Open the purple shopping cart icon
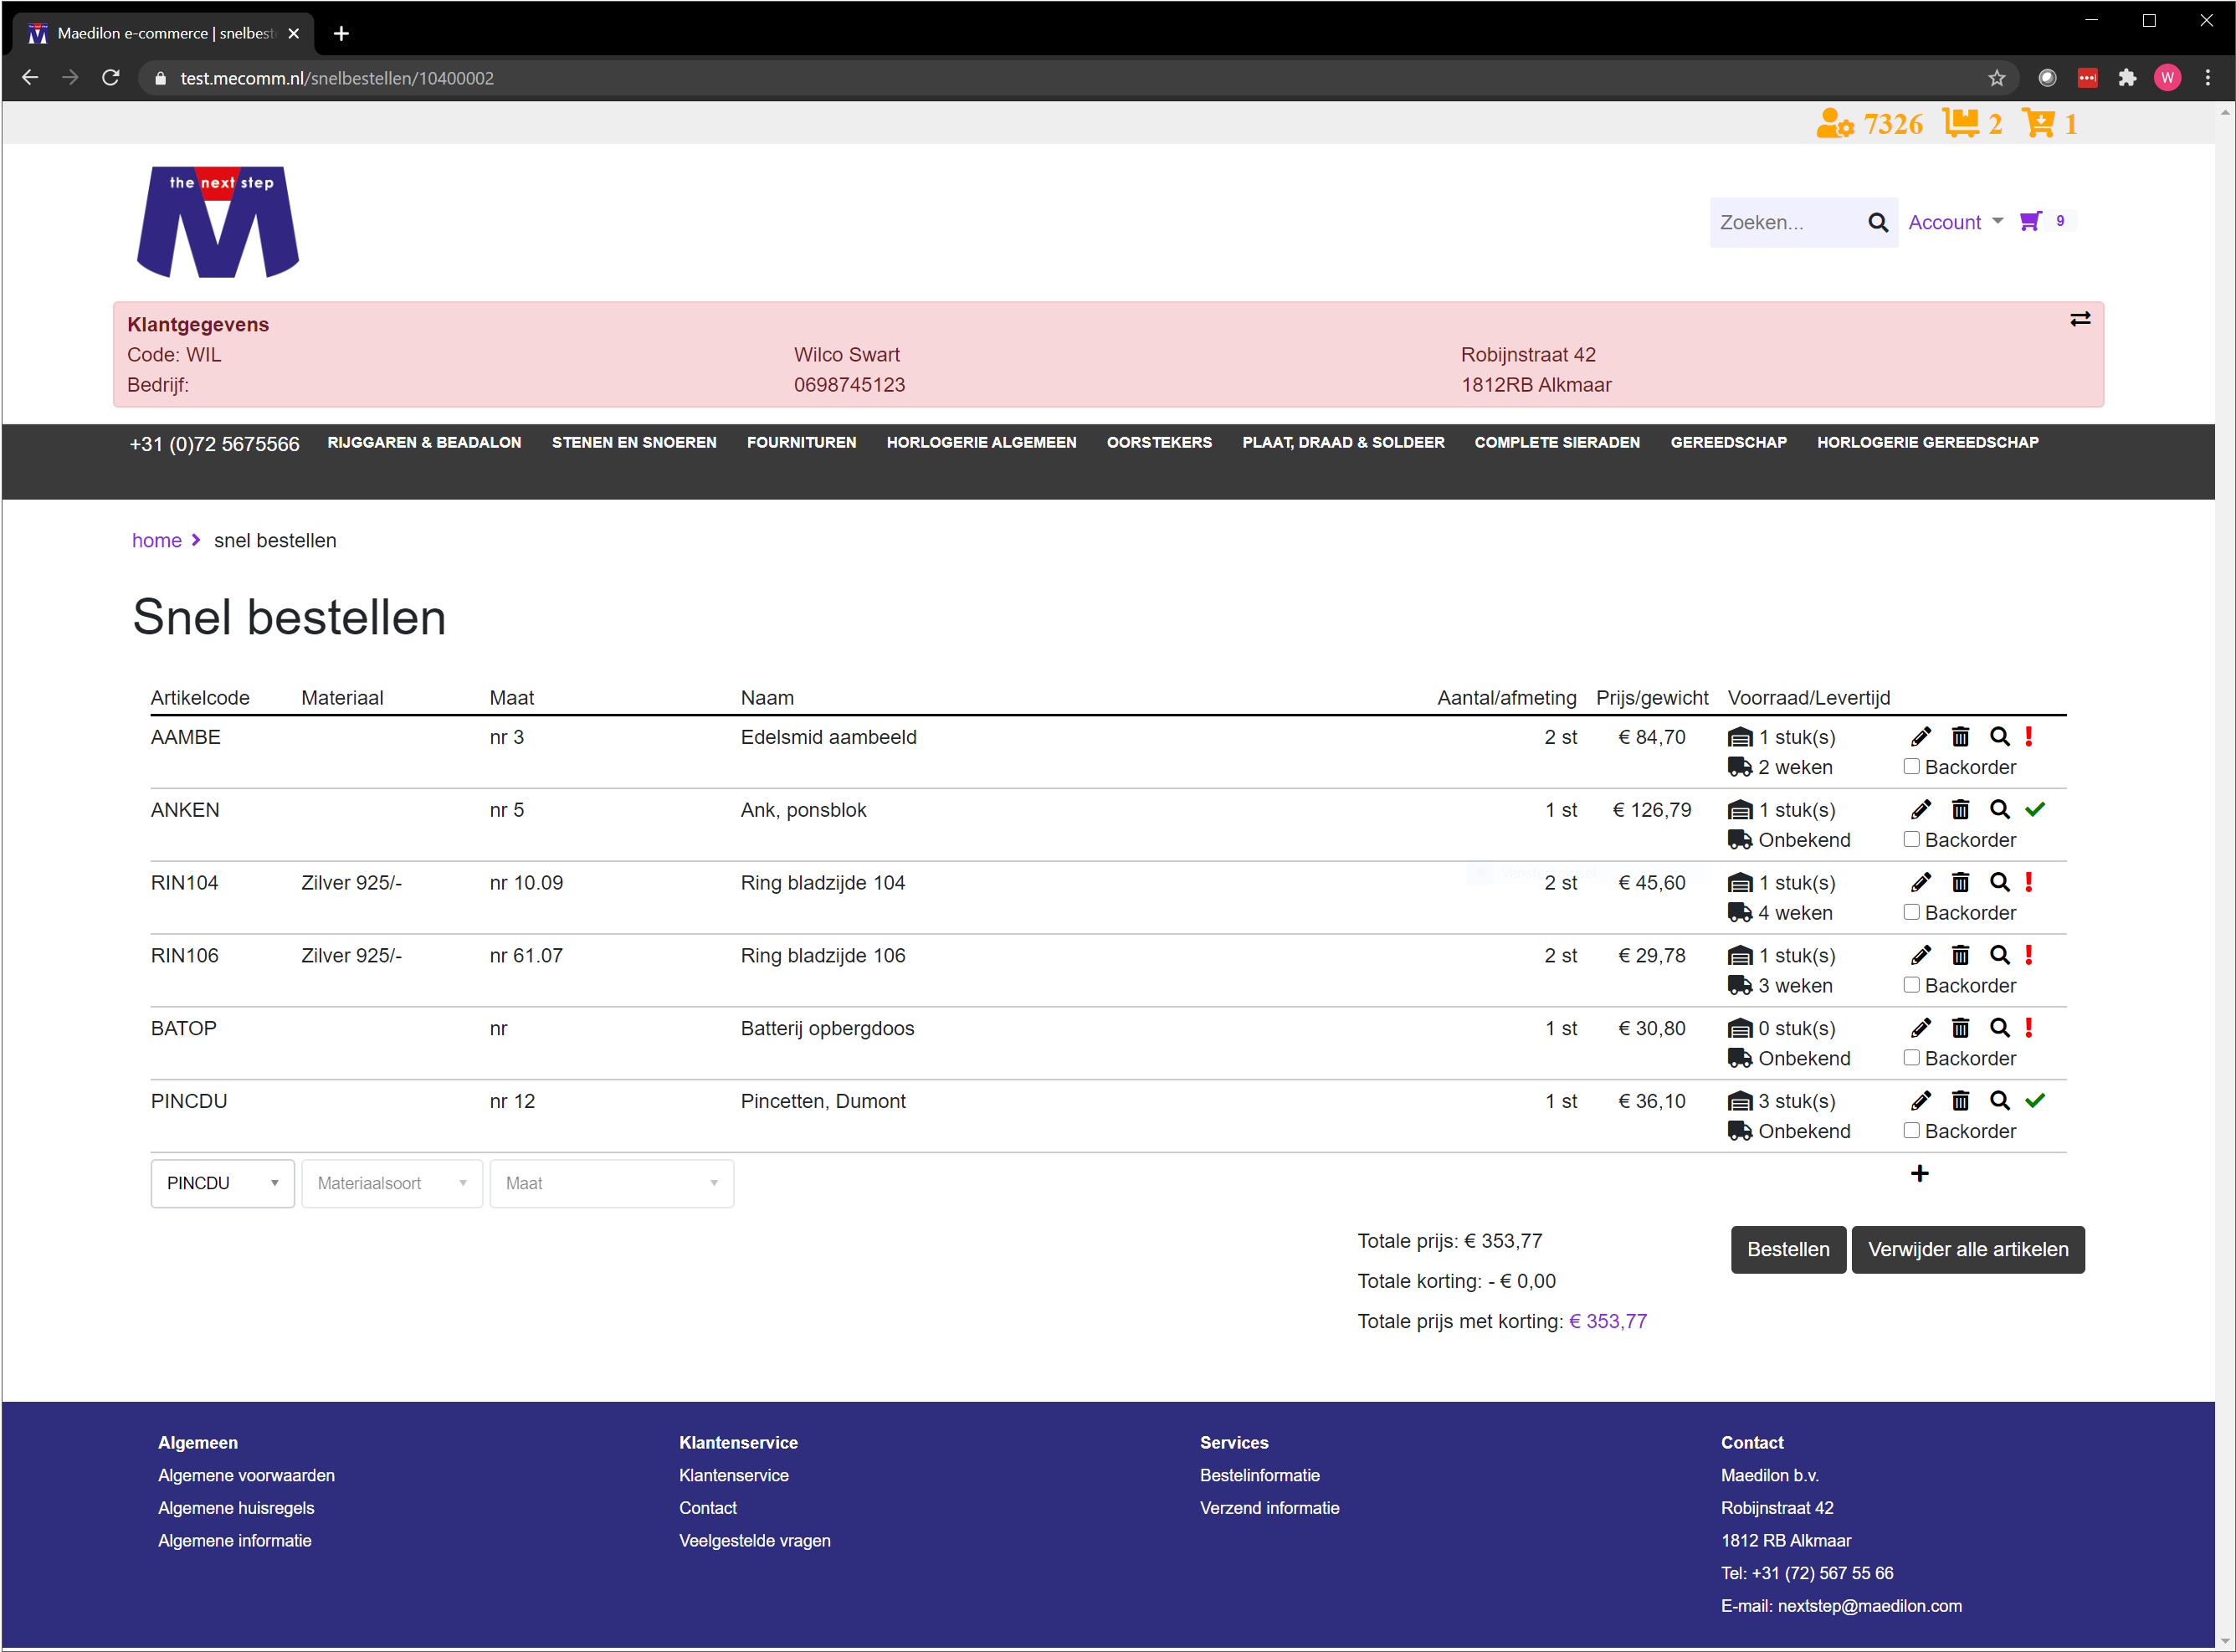Viewport: 2236px width, 1652px height. pos(2029,221)
